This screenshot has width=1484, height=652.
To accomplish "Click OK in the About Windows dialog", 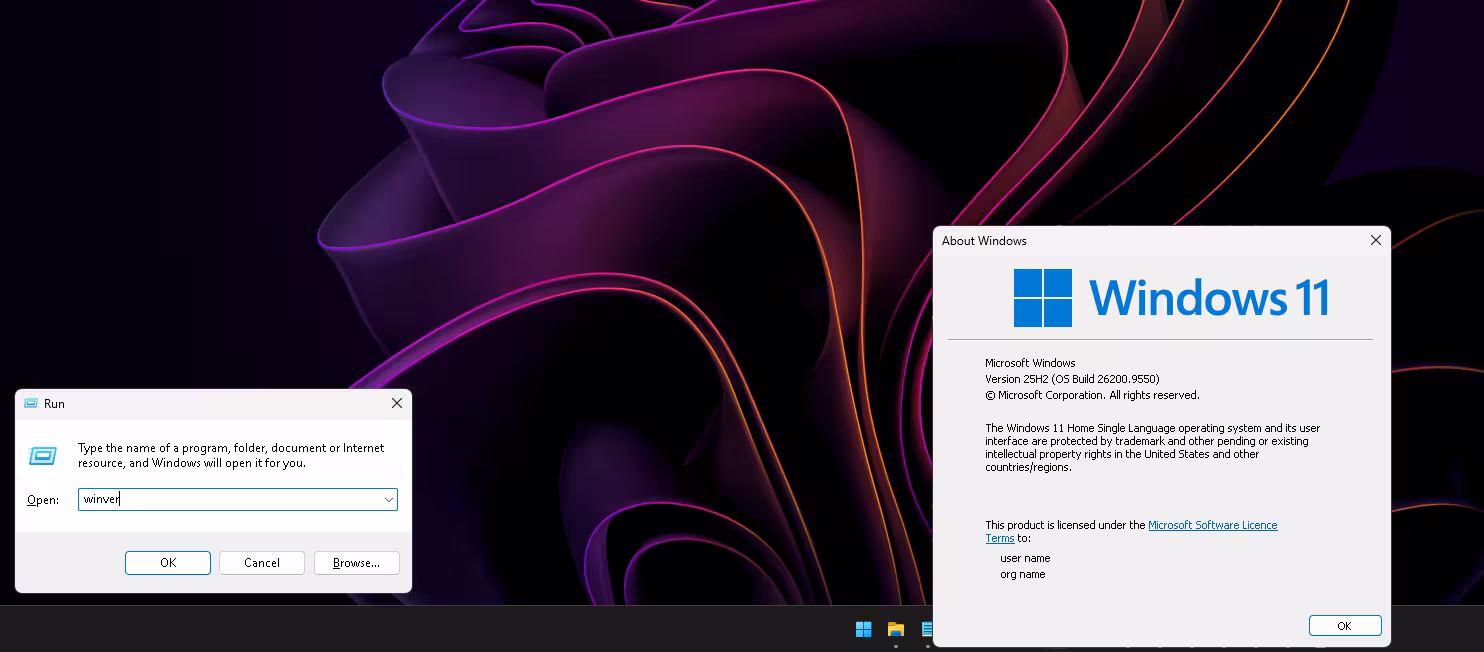I will tap(1345, 626).
